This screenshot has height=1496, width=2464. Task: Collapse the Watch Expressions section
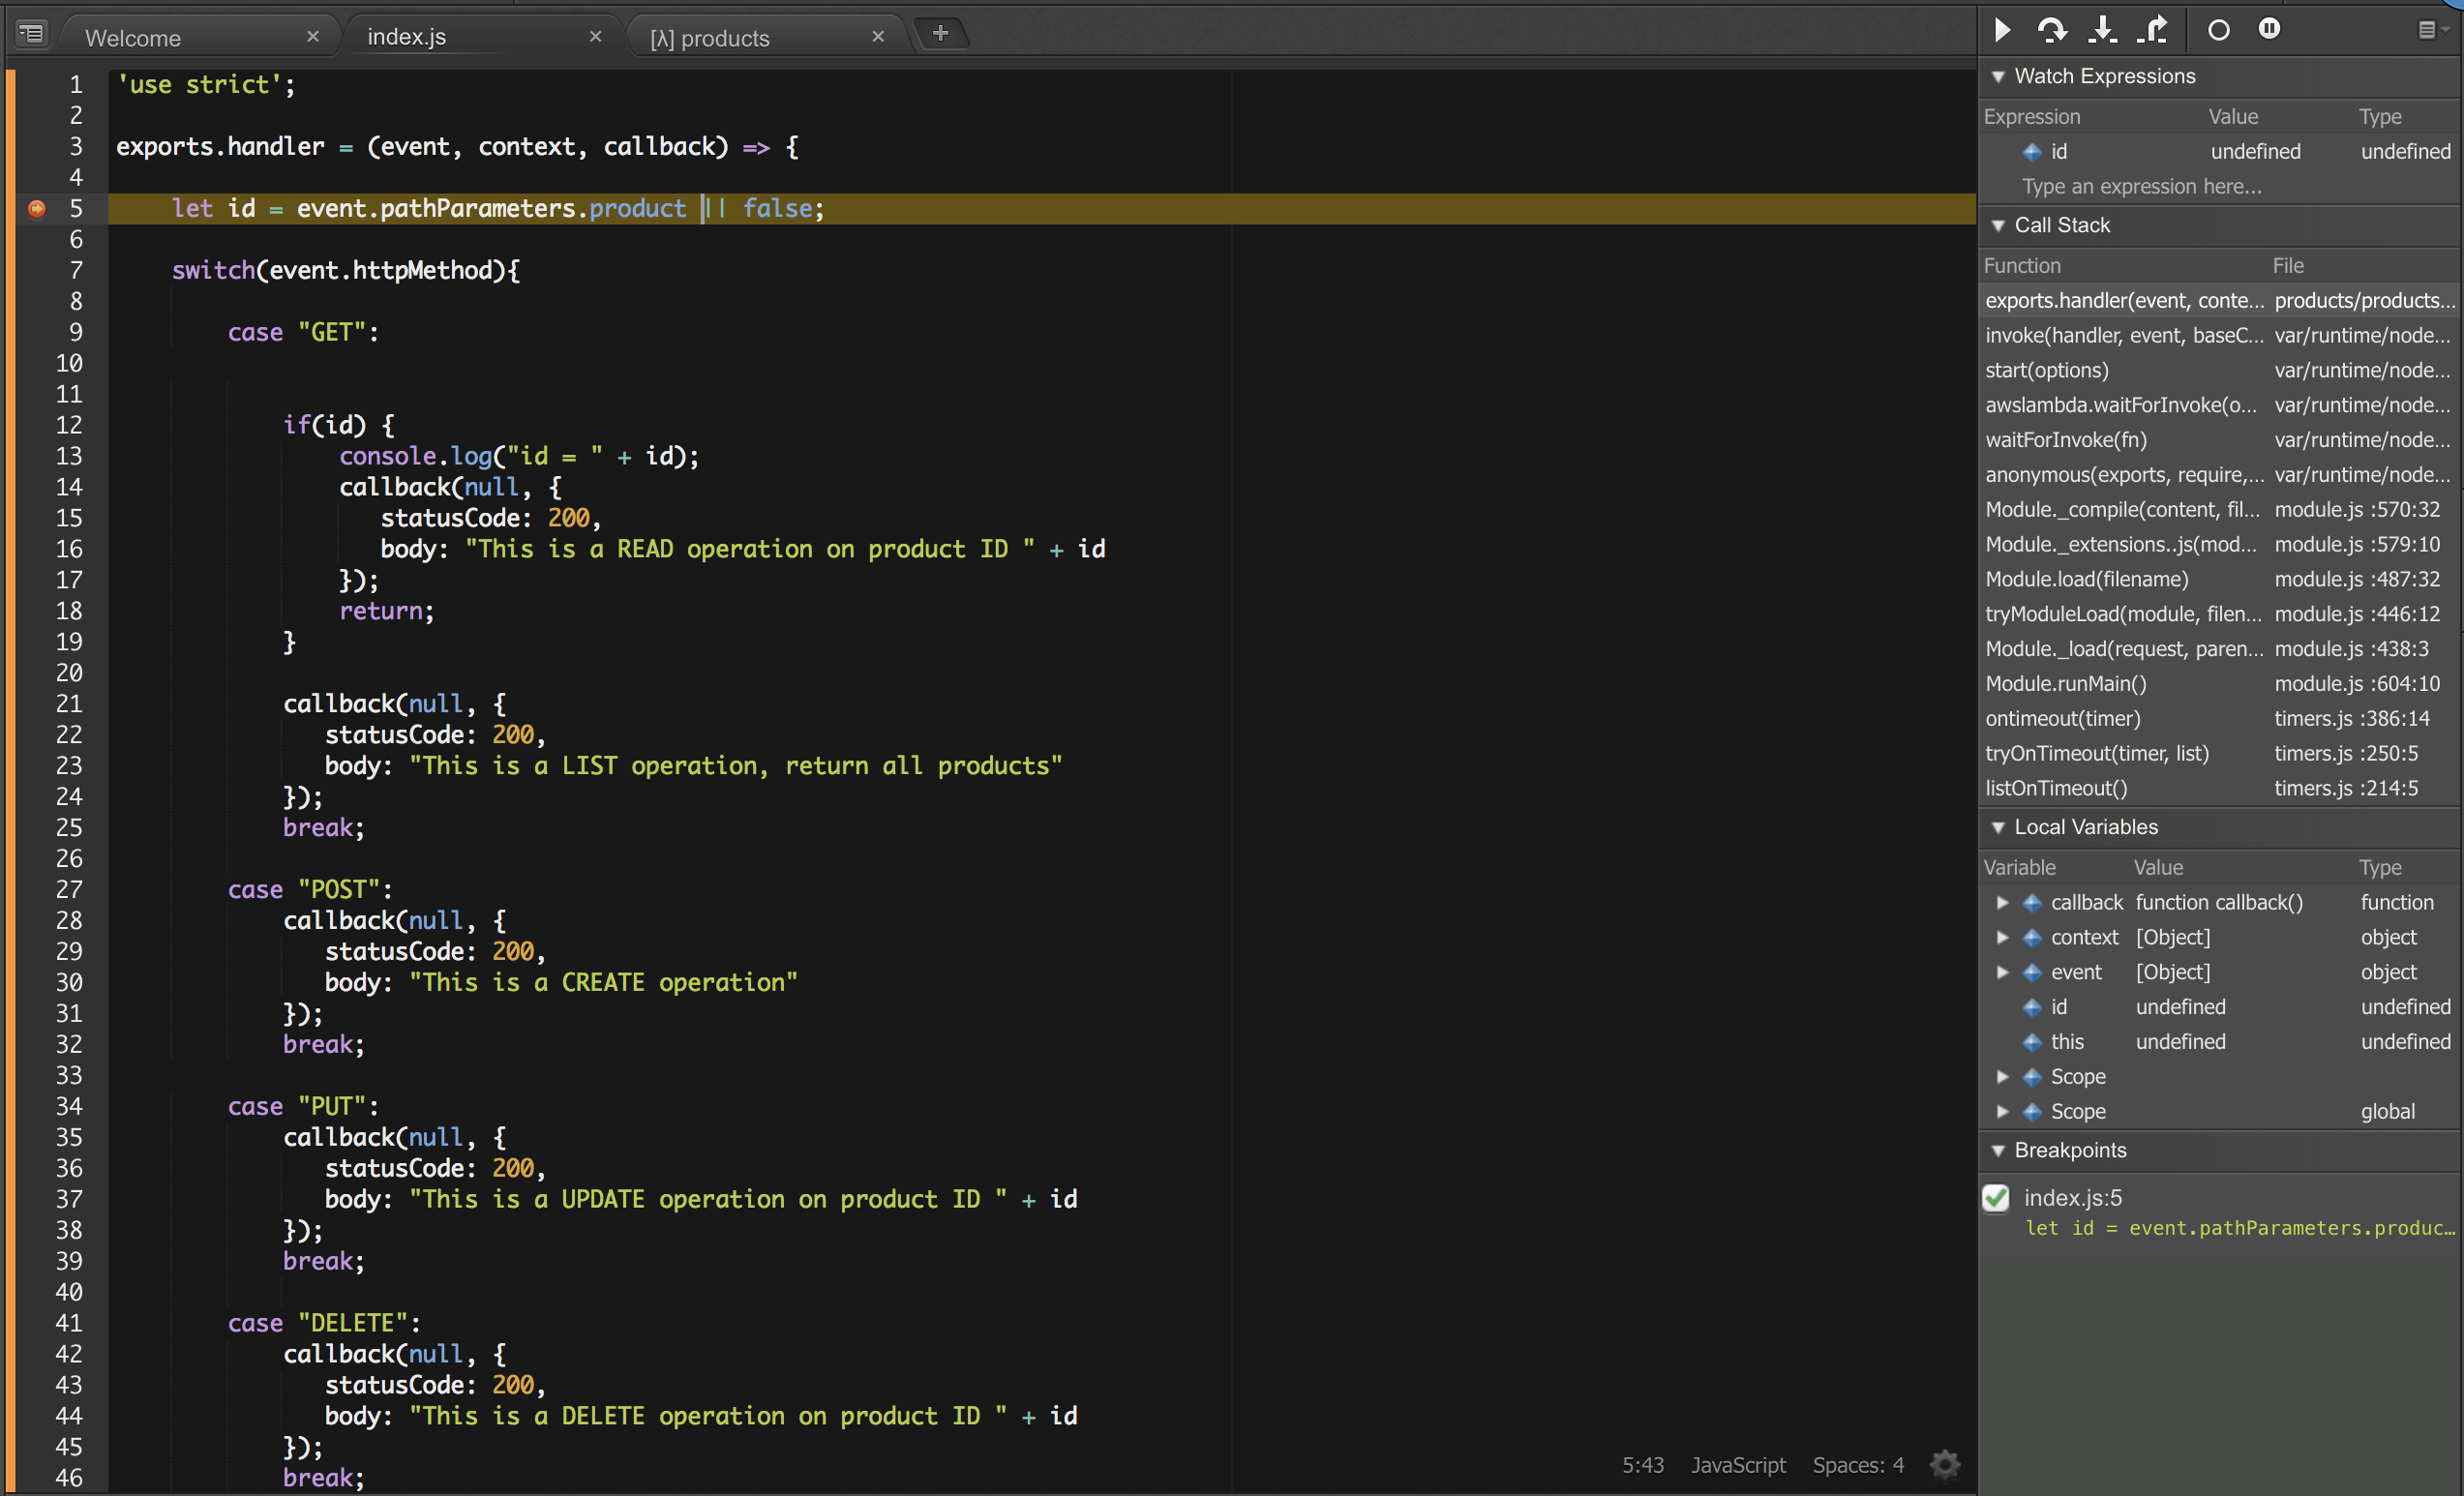click(x=1998, y=77)
